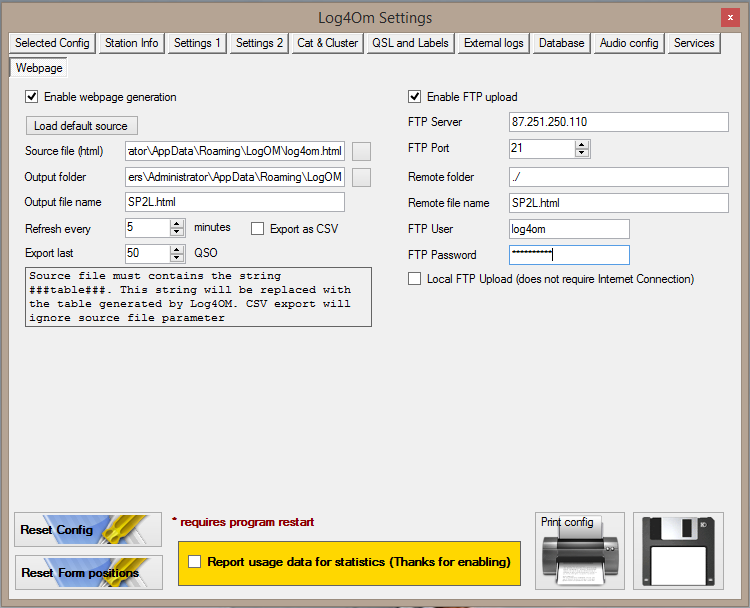Click the ###table### source file note text

(198, 297)
